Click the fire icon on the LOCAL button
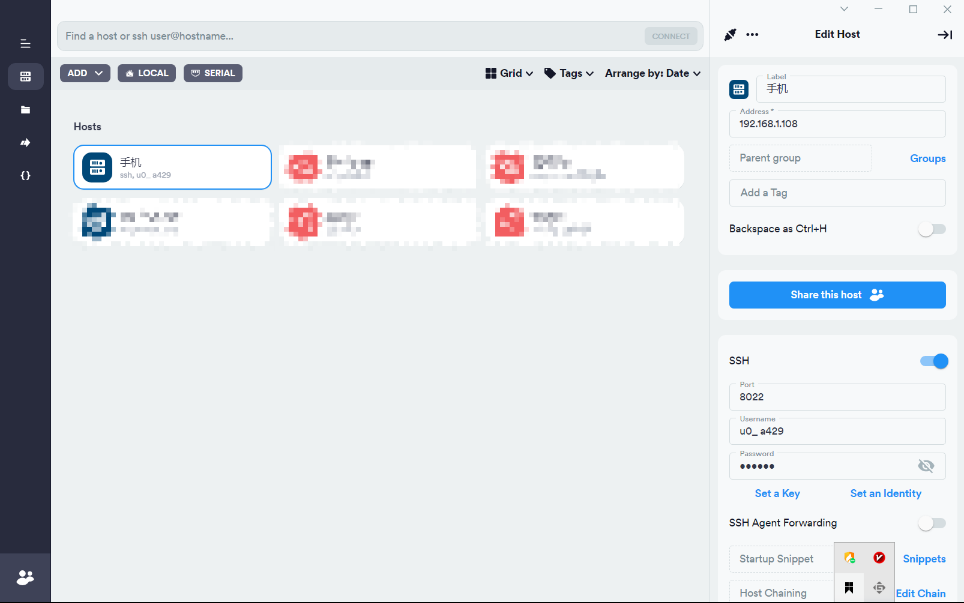This screenshot has height=603, width=964. pos(130,73)
